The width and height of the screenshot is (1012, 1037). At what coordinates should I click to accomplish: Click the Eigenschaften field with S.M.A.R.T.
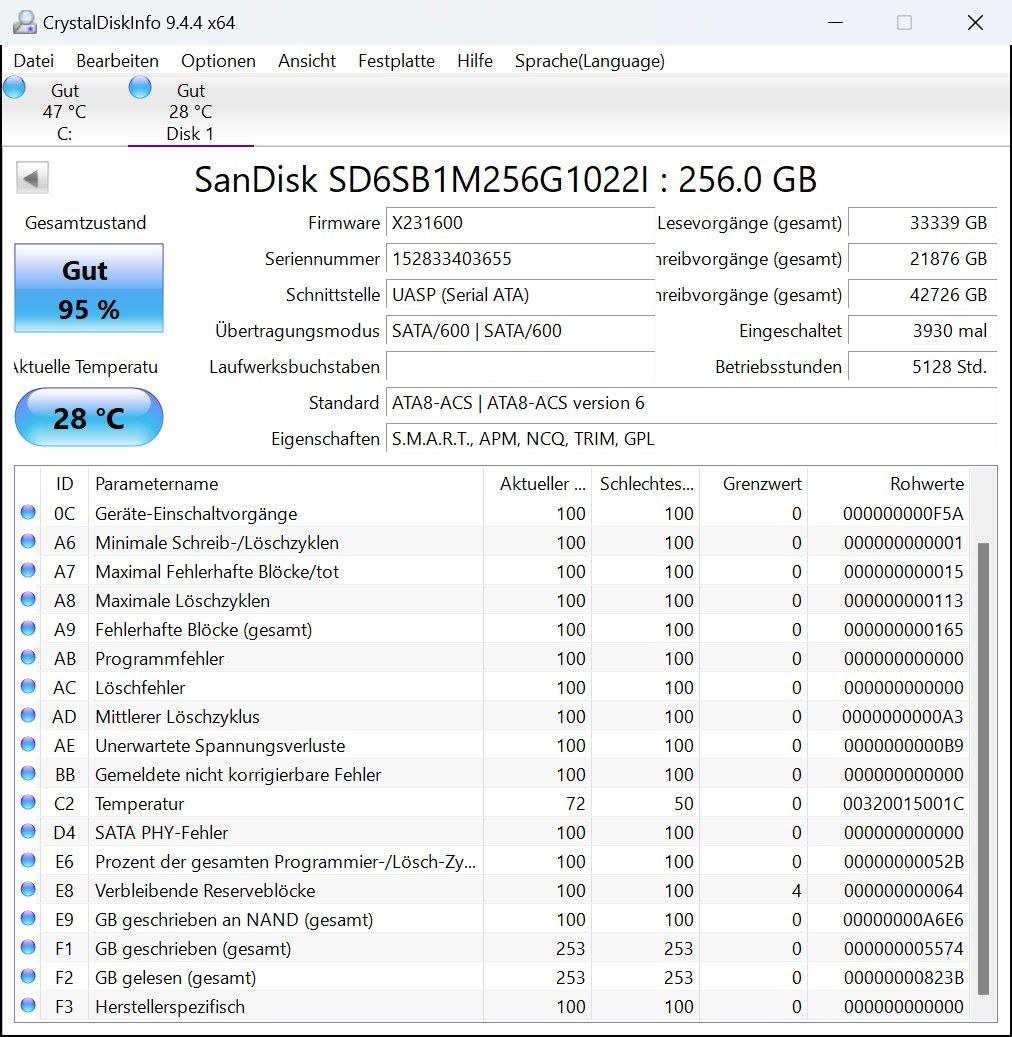tap(691, 438)
